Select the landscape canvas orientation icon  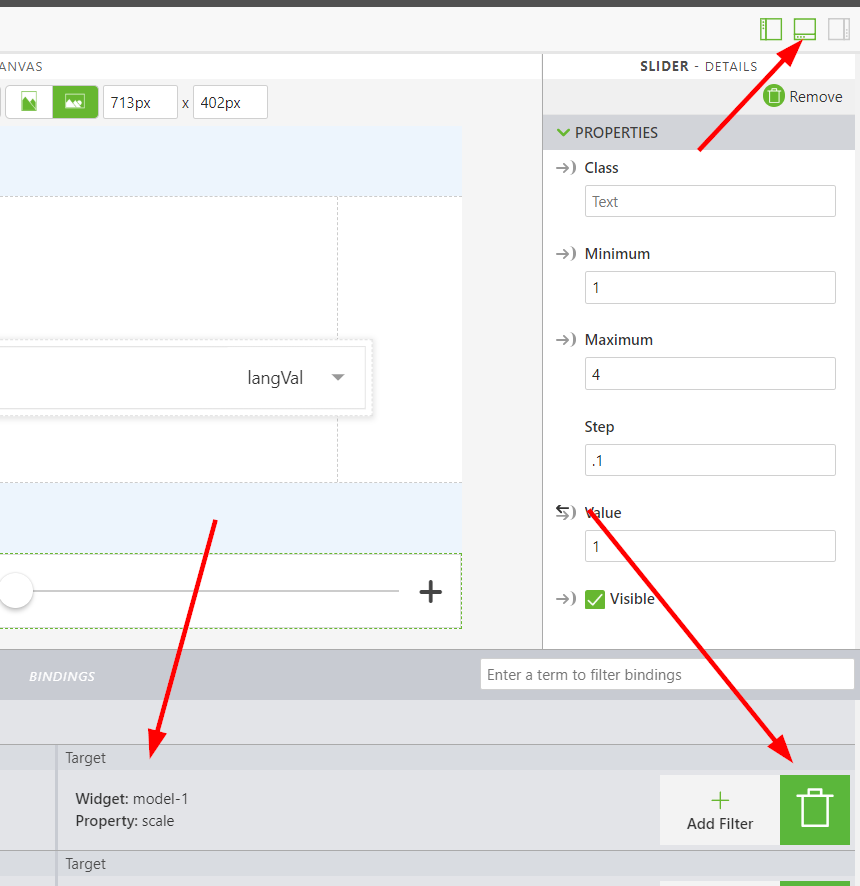[75, 102]
